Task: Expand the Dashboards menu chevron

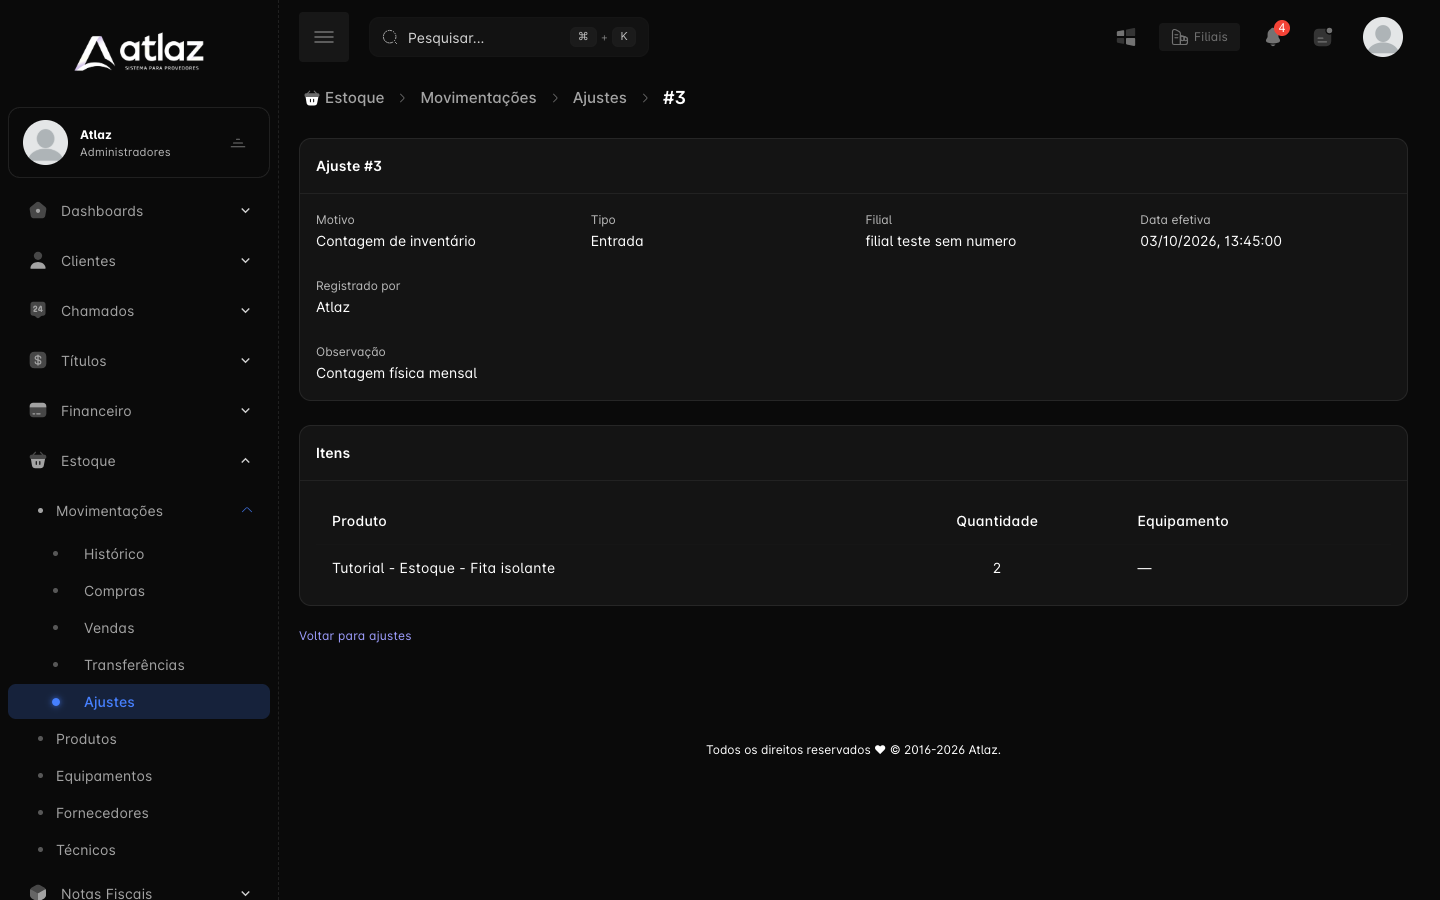Action: coord(245,211)
